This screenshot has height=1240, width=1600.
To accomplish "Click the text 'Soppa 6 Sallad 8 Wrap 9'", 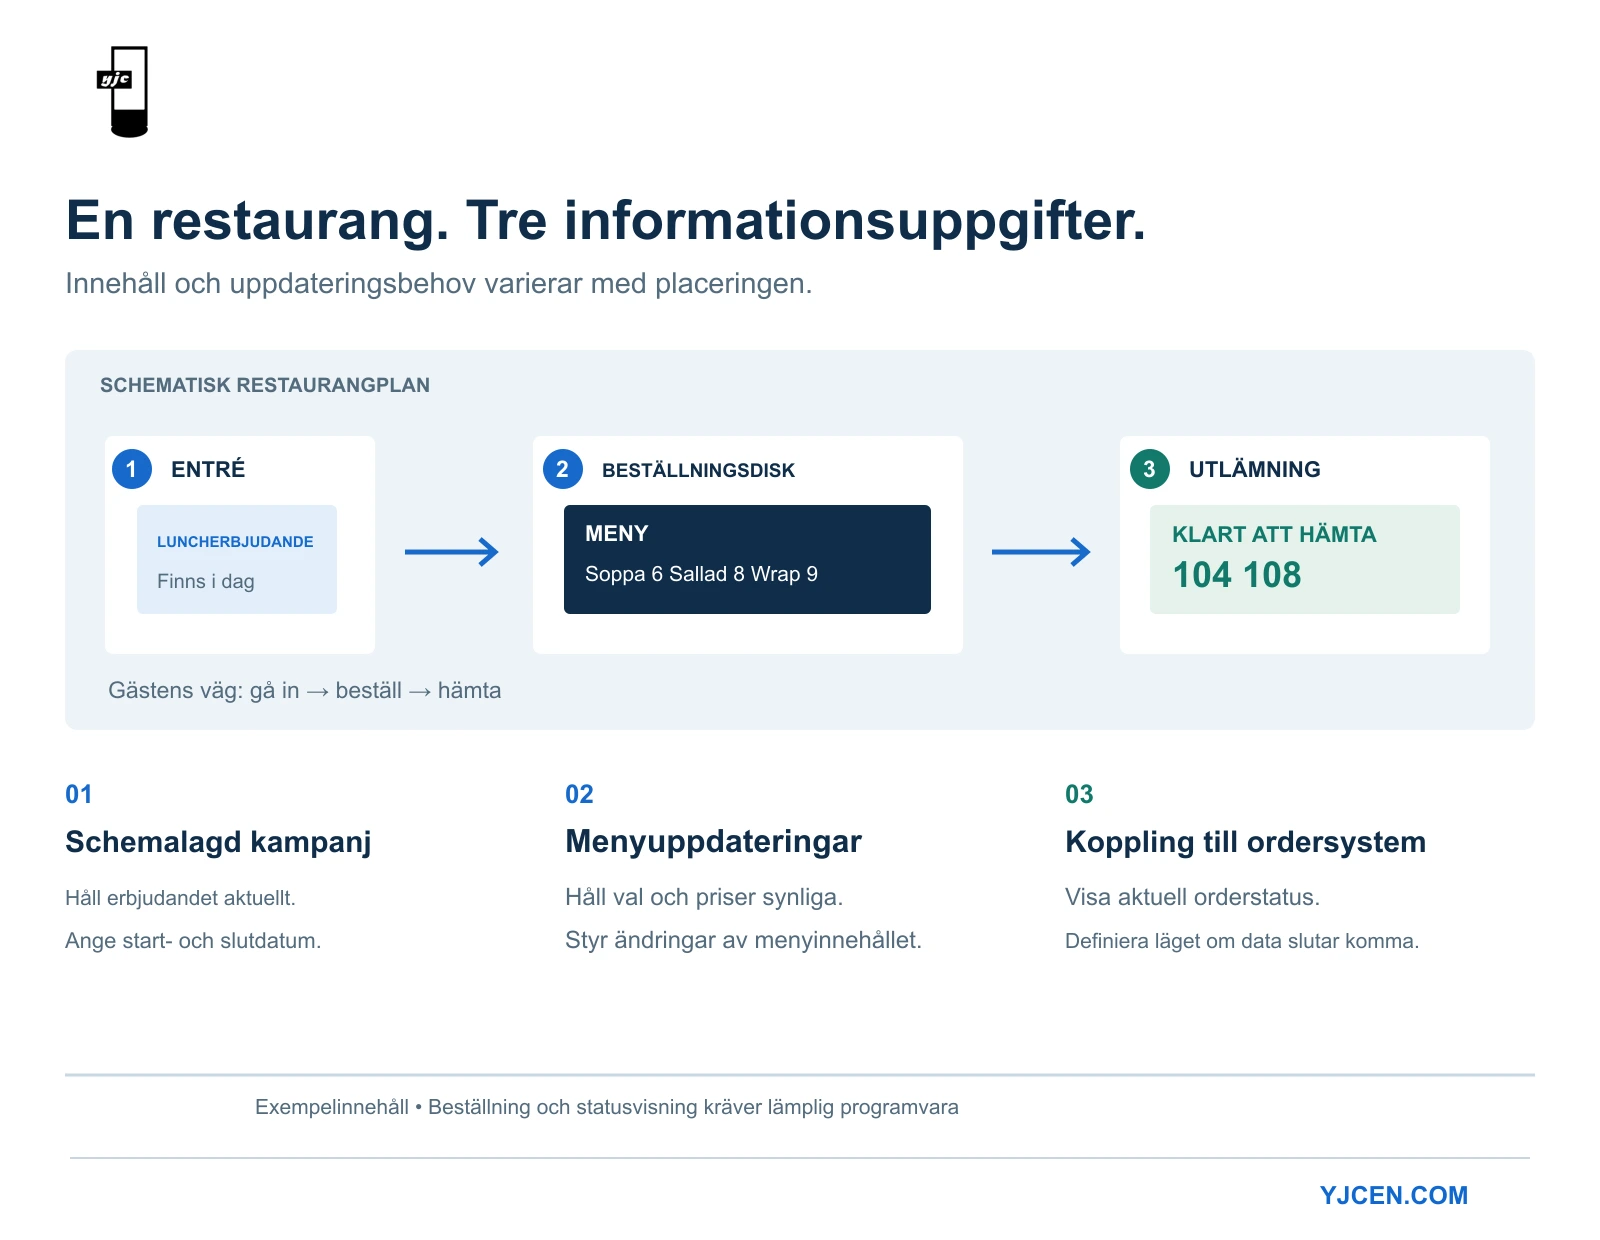I will coord(701,574).
